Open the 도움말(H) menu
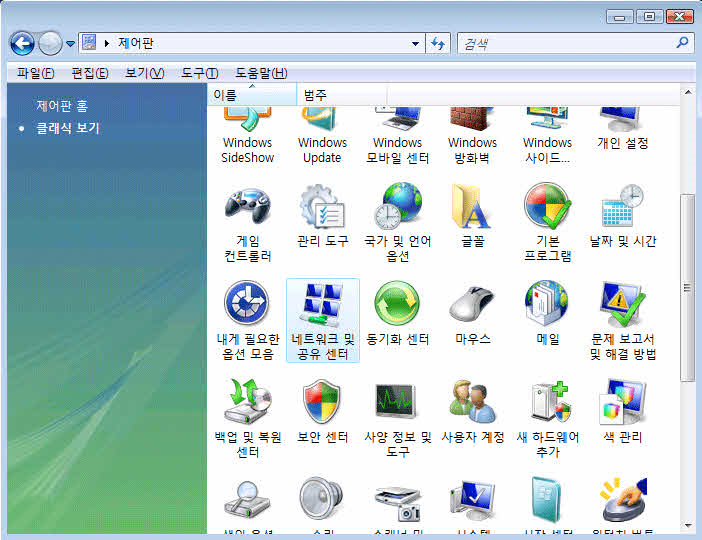 coord(261,73)
